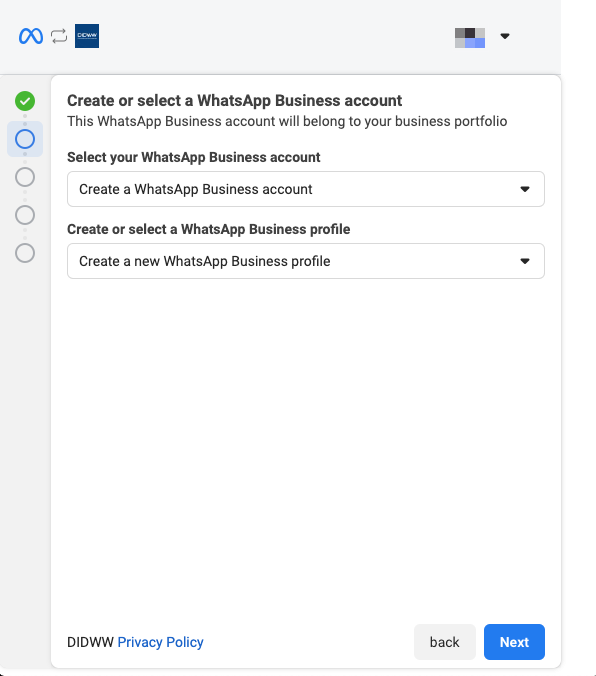Click the arrow on Create a WhatsApp Business account
The width and height of the screenshot is (596, 676).
(x=525, y=189)
